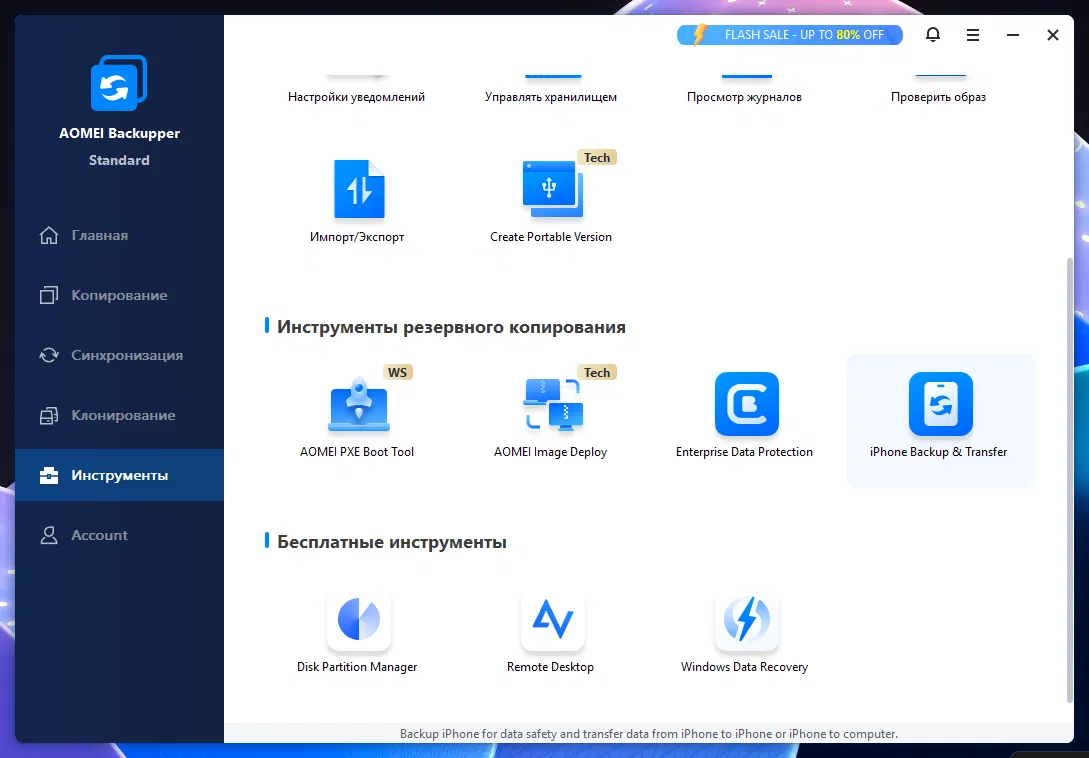Minimize the AOMEI Backupper window
This screenshot has height=758, width=1089.
click(1013, 35)
